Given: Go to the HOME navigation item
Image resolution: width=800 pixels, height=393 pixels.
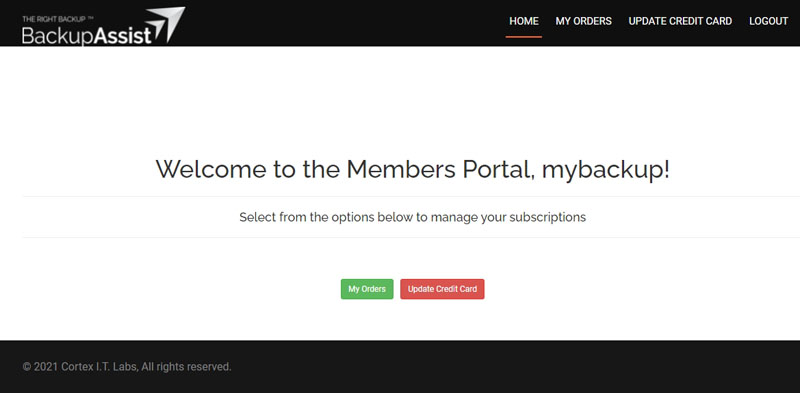Looking at the screenshot, I should [523, 21].
